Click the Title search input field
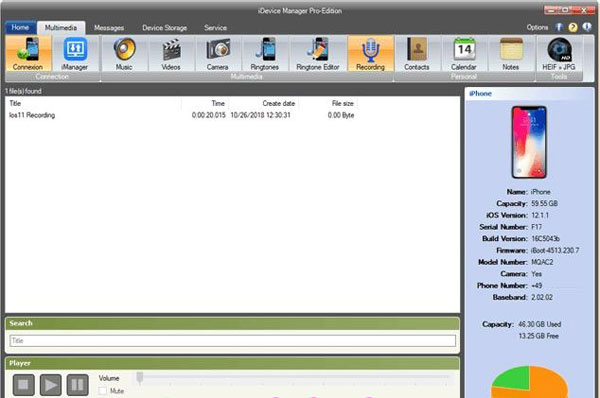The height and width of the screenshot is (398, 600). pos(233,341)
